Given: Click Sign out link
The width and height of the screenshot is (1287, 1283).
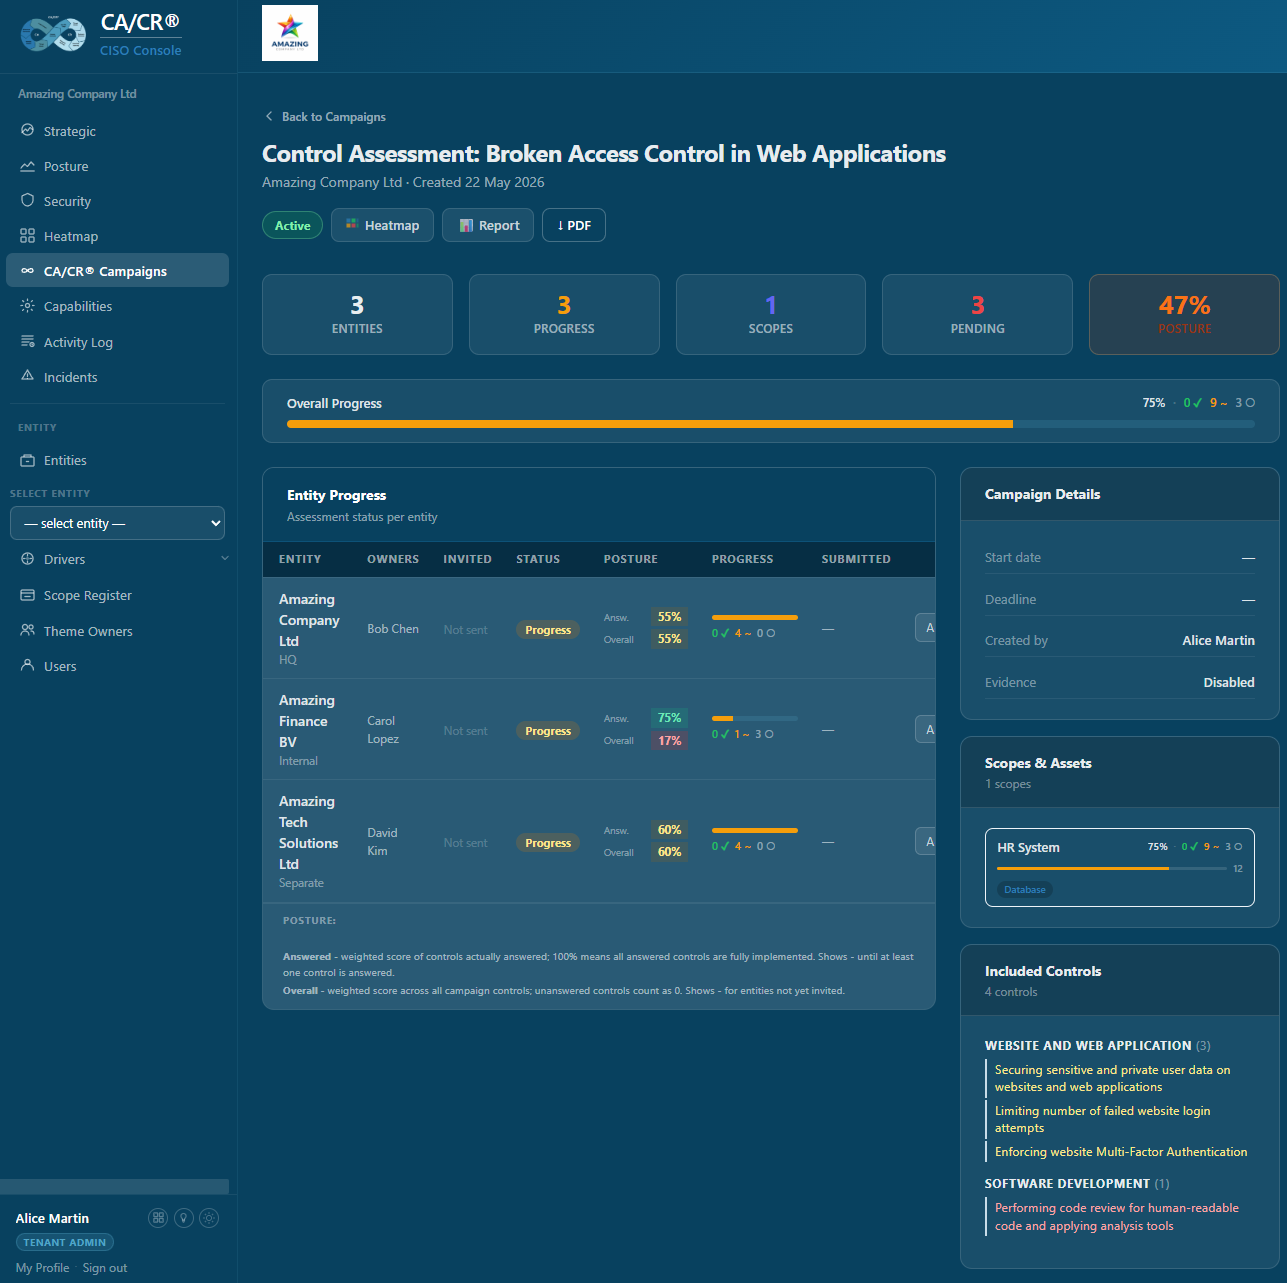Looking at the screenshot, I should [105, 1267].
